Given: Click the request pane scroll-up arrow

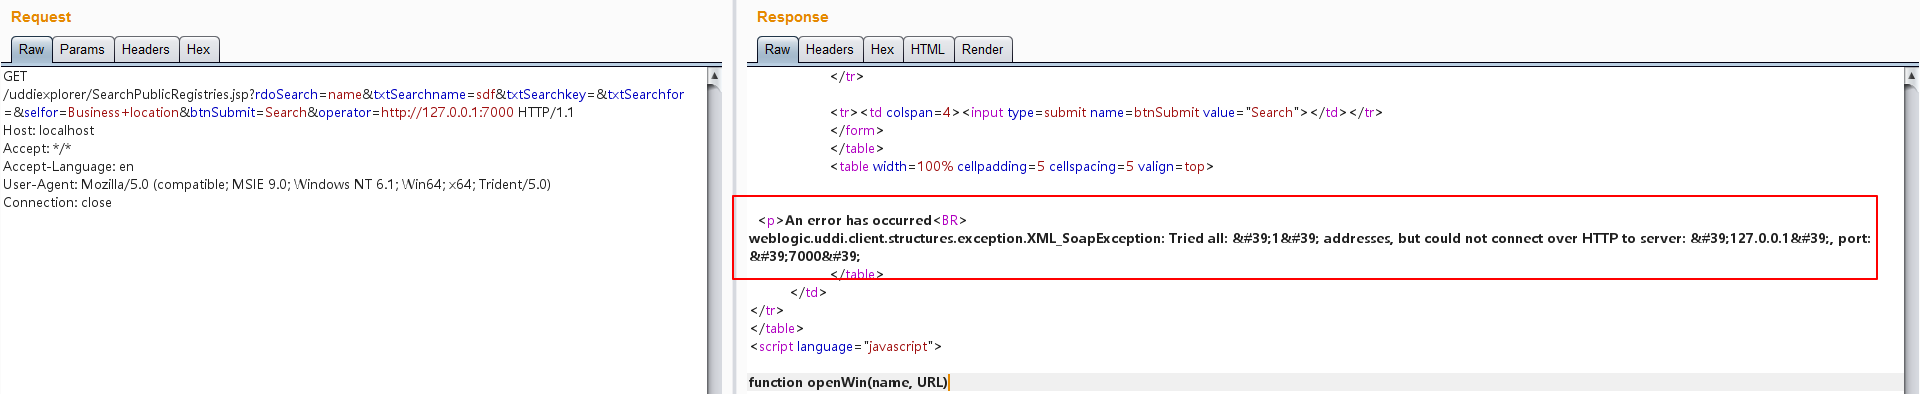Looking at the screenshot, I should pyautogui.click(x=714, y=76).
